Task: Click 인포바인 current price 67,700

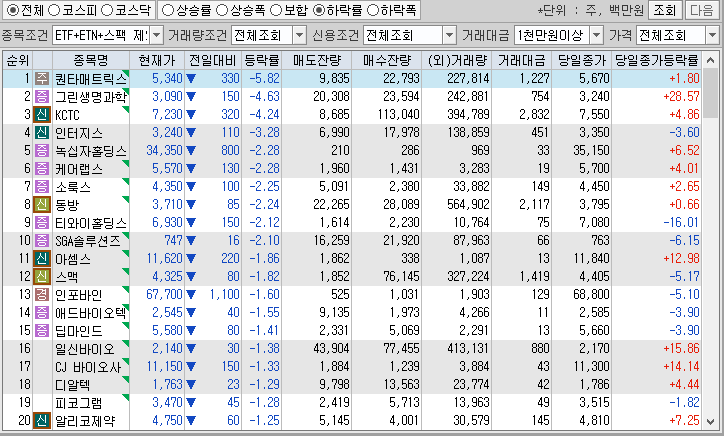Action: pyautogui.click(x=164, y=295)
